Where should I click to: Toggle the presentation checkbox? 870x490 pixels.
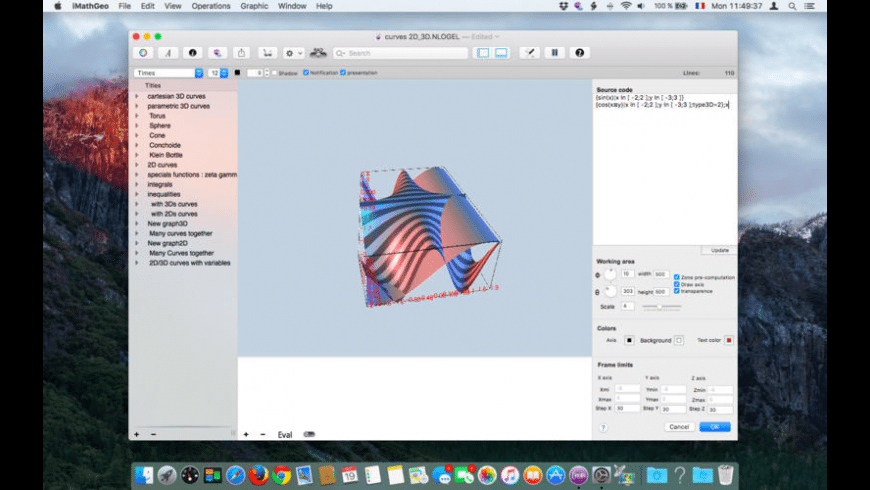343,73
